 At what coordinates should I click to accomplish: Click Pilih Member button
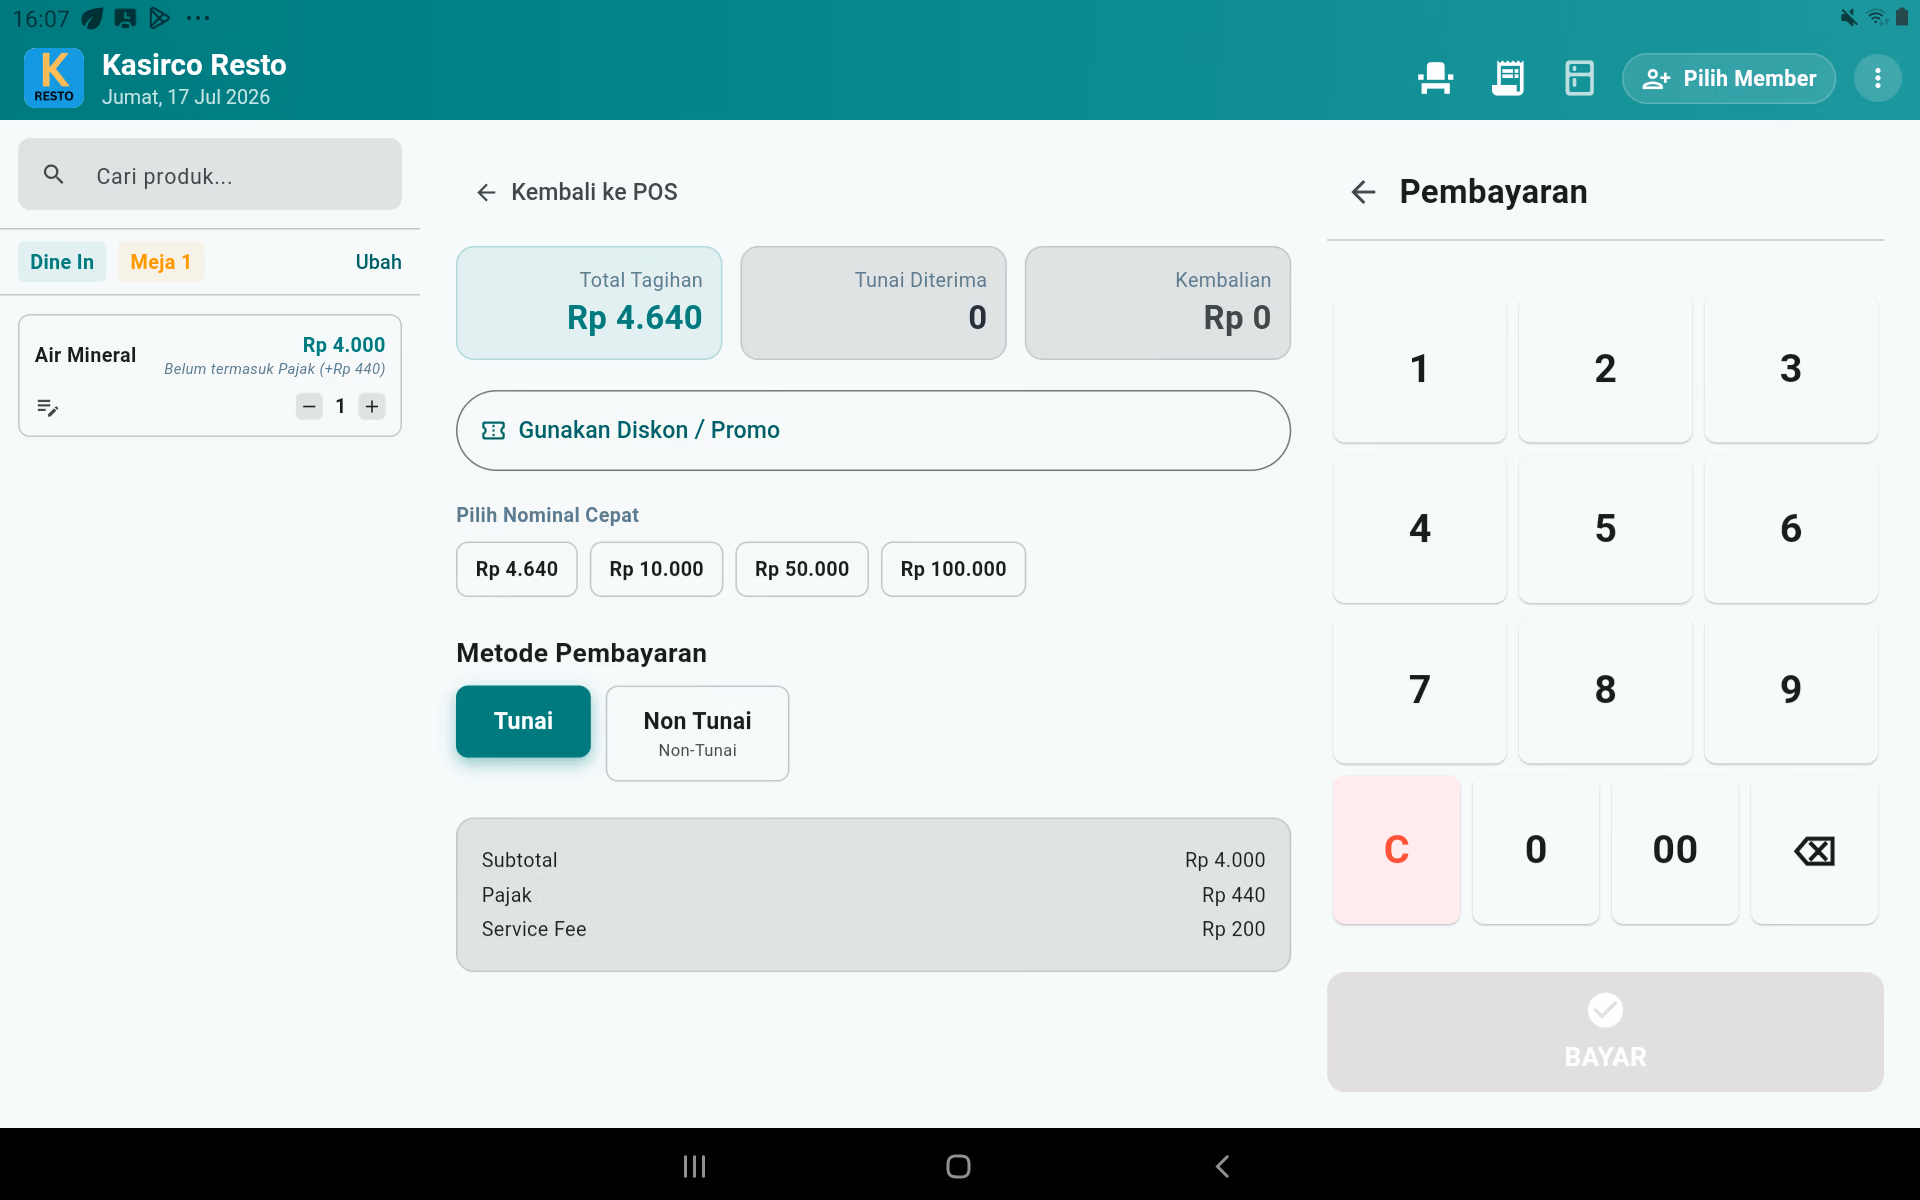point(1729,78)
